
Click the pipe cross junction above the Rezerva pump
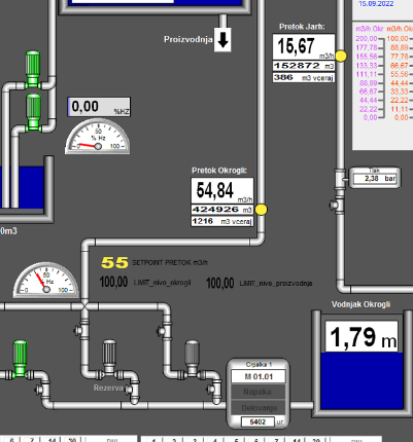[x=85, y=306]
